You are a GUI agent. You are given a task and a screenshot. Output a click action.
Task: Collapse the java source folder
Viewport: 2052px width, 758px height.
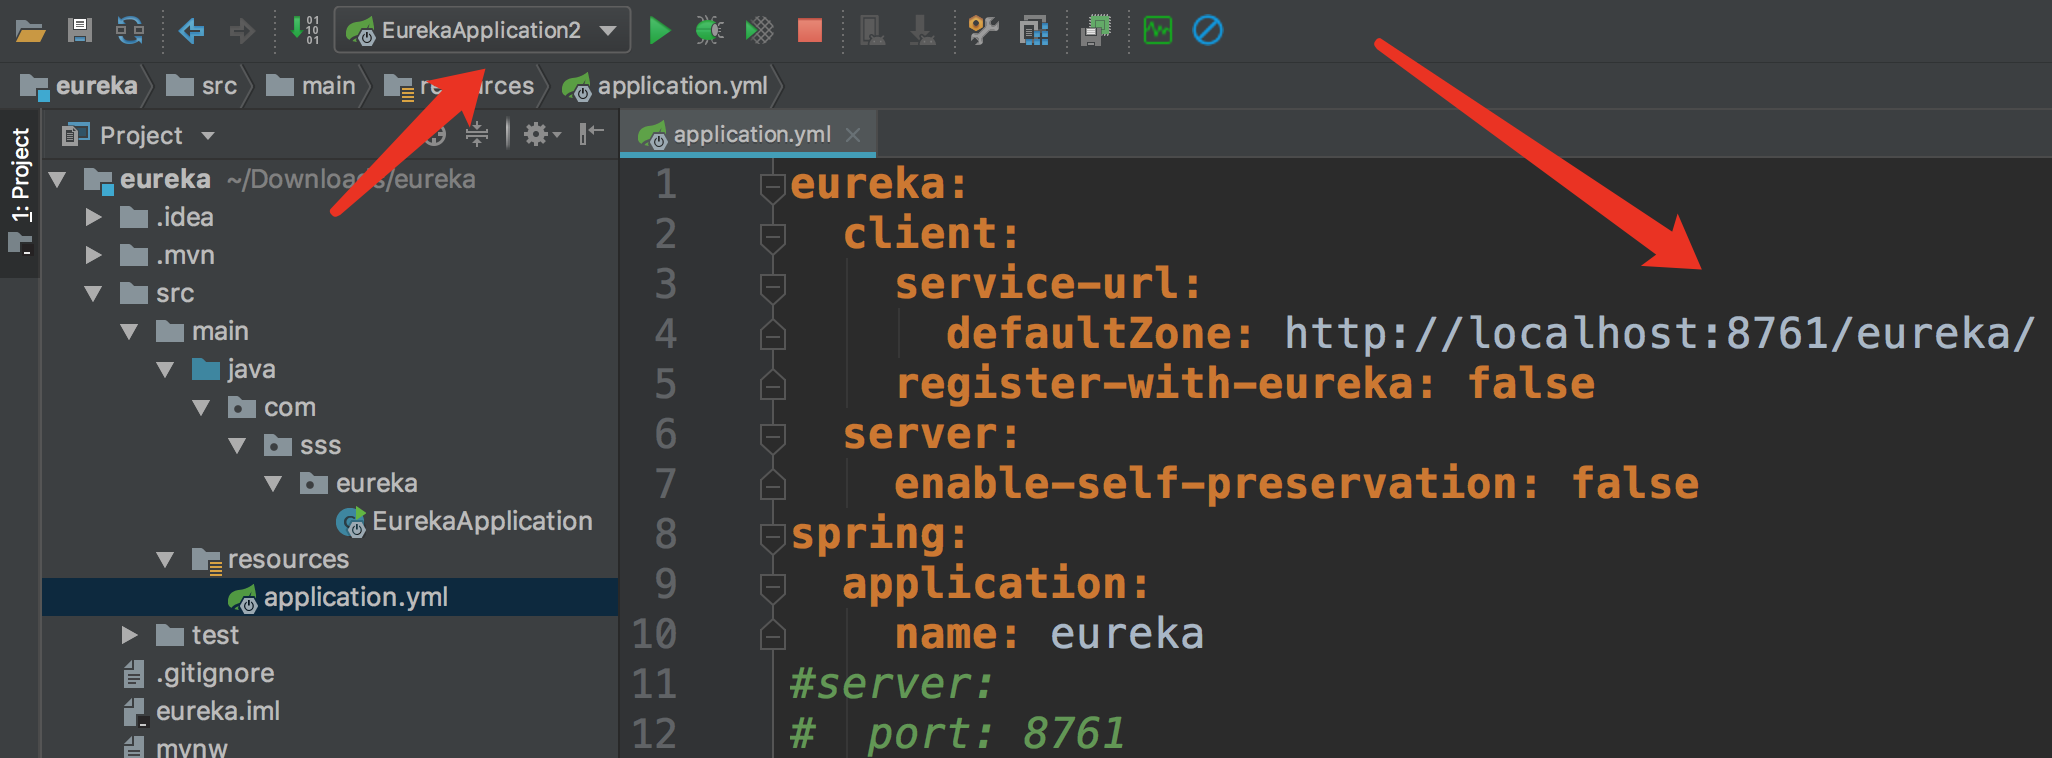(x=166, y=369)
